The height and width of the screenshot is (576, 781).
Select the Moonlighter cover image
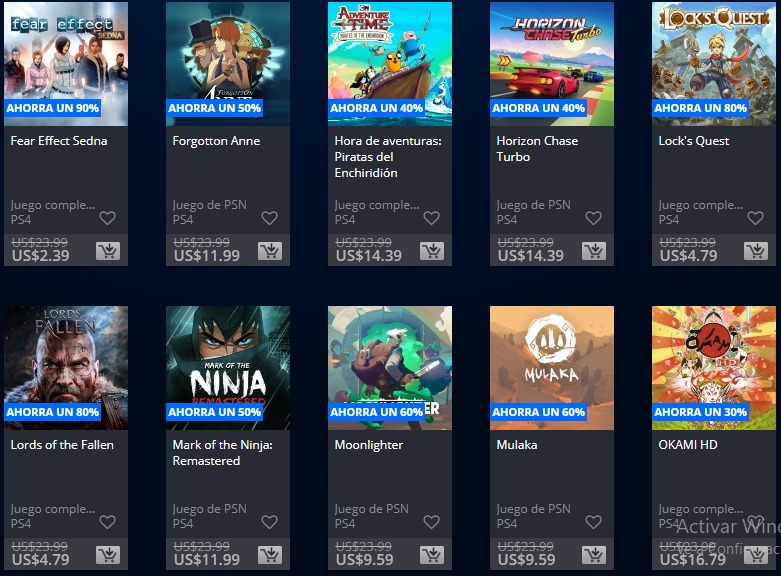pyautogui.click(x=390, y=368)
